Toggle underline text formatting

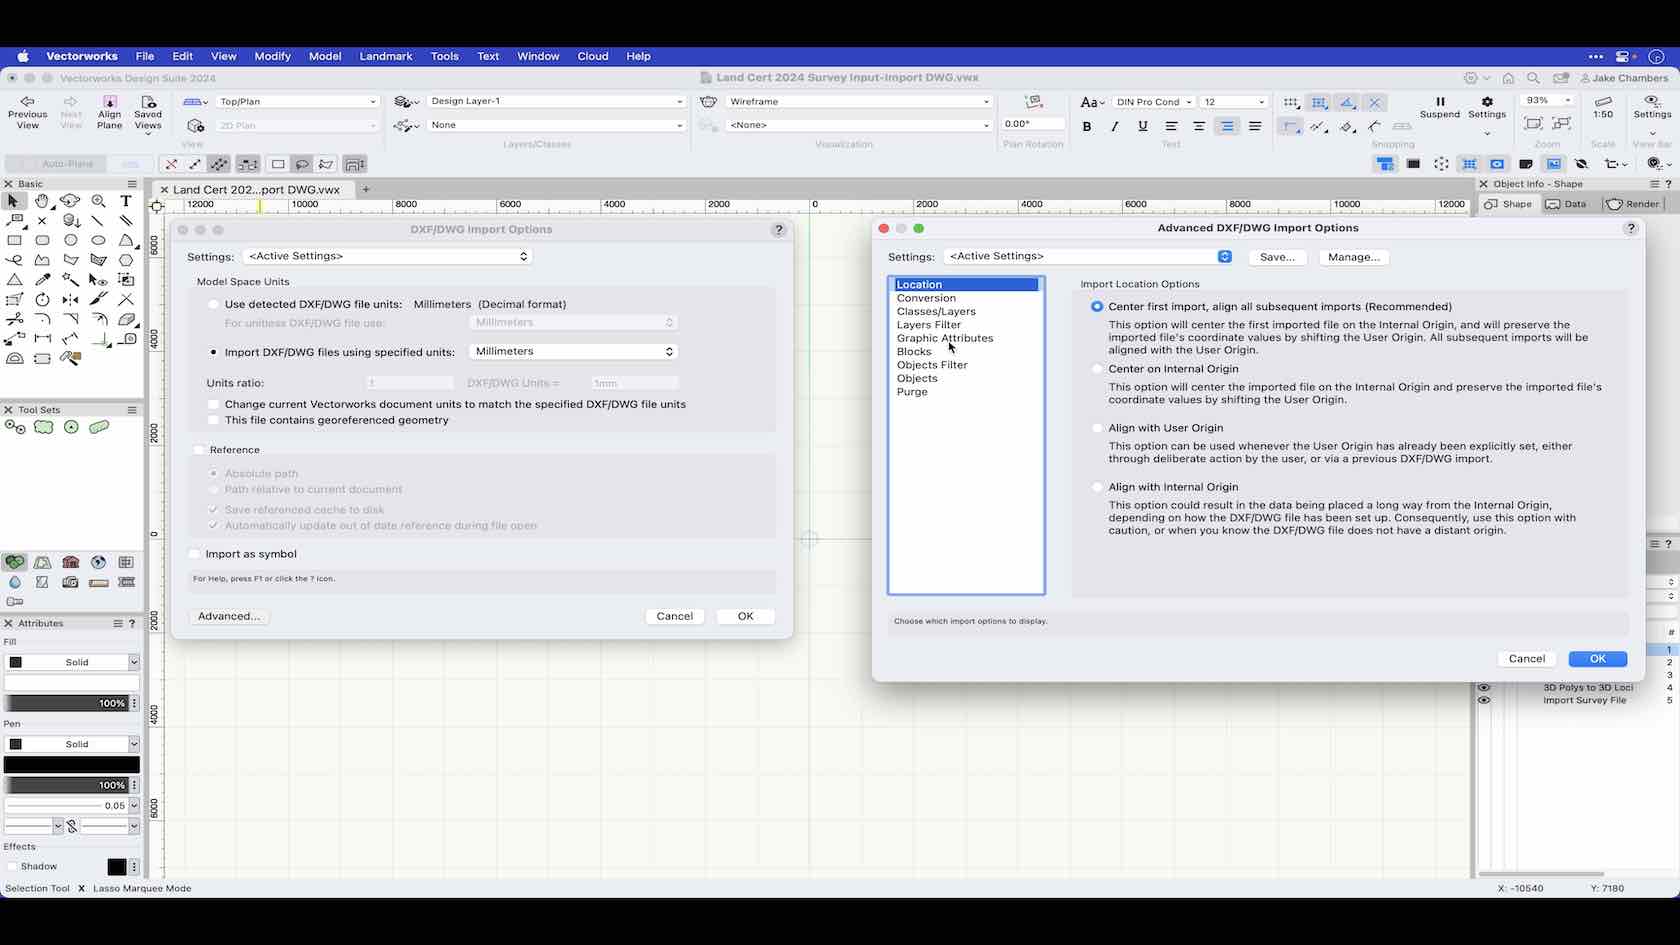tap(1143, 127)
